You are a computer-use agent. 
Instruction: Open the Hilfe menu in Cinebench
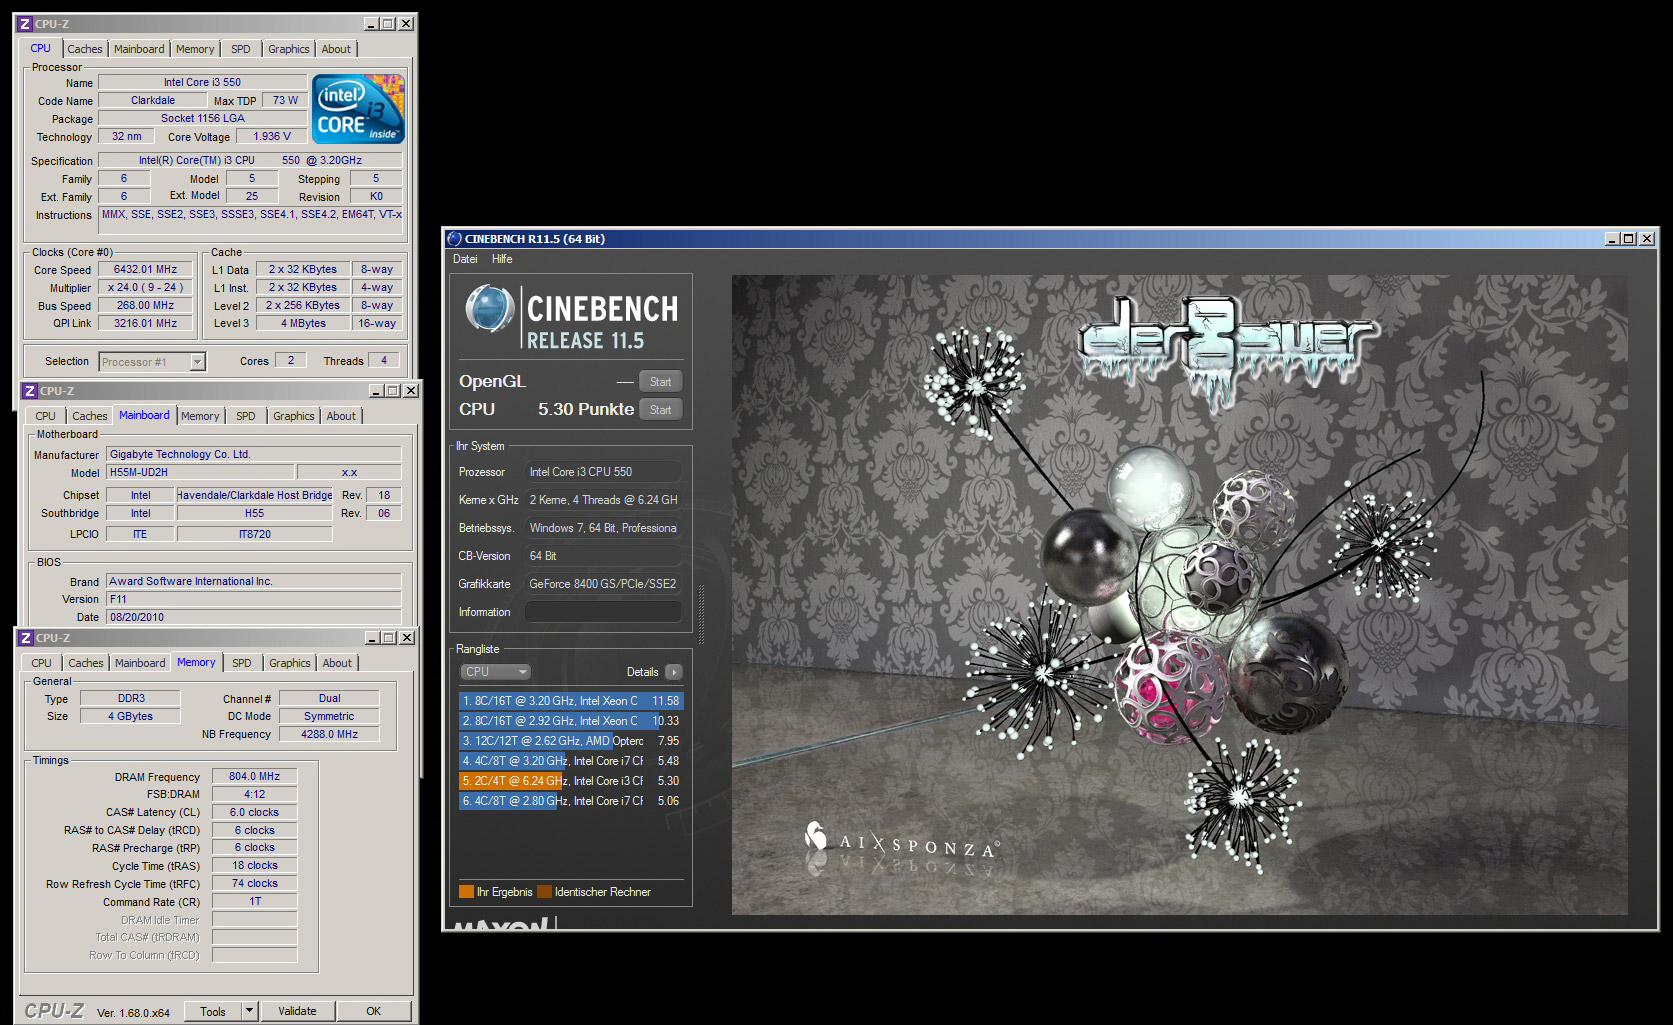[x=502, y=259]
